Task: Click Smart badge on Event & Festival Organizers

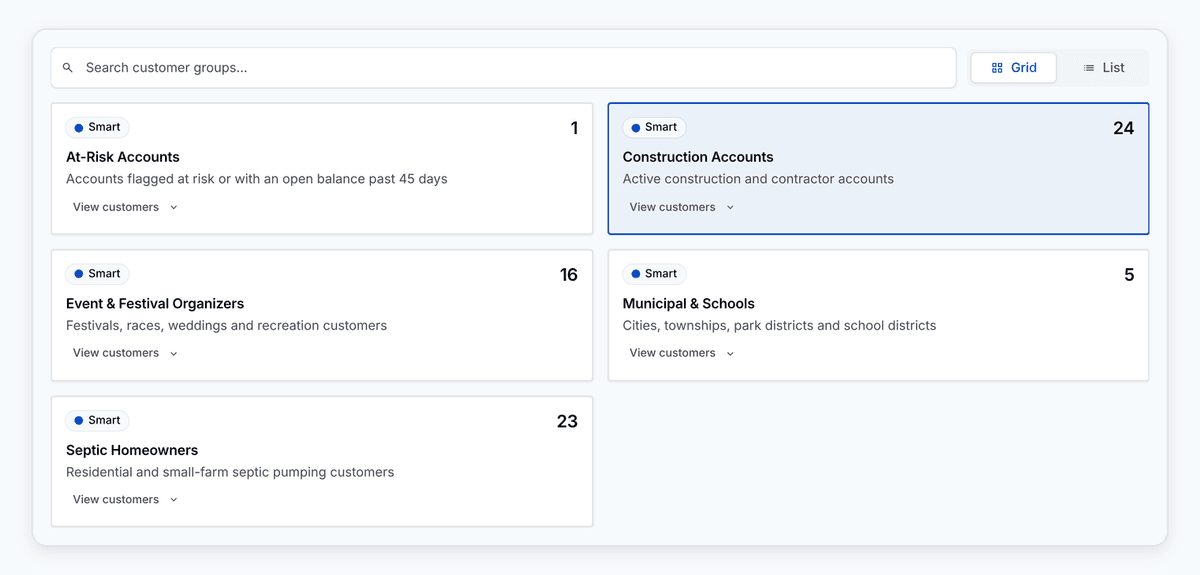Action: pos(97,273)
